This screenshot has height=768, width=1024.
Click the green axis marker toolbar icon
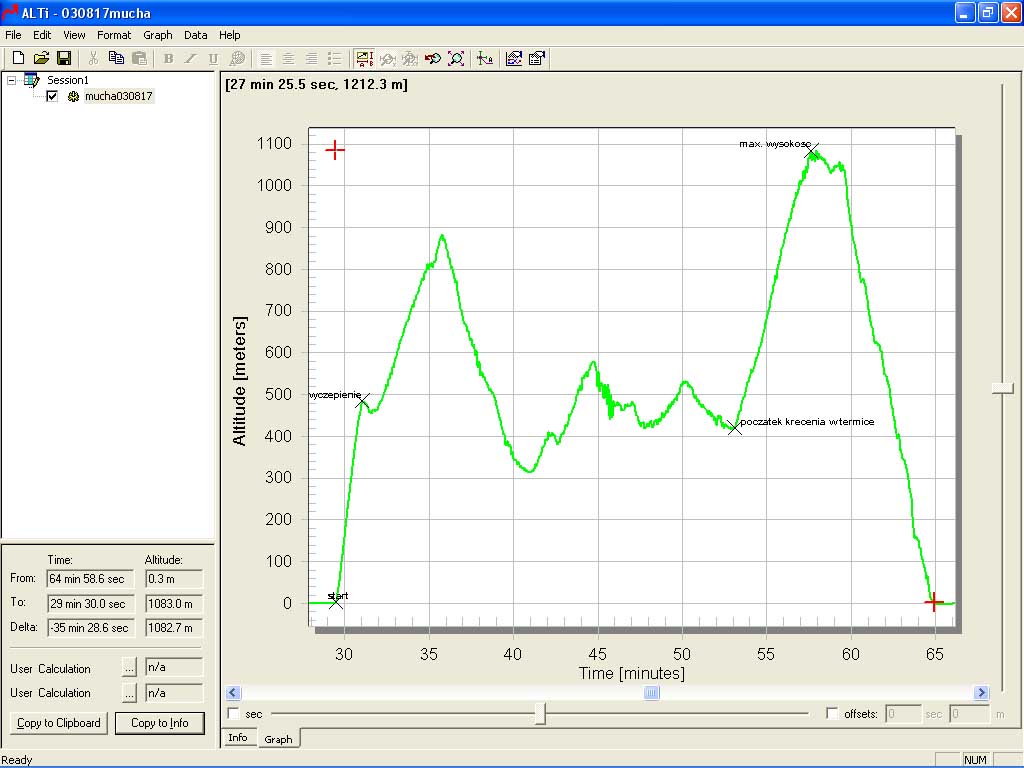[x=485, y=59]
